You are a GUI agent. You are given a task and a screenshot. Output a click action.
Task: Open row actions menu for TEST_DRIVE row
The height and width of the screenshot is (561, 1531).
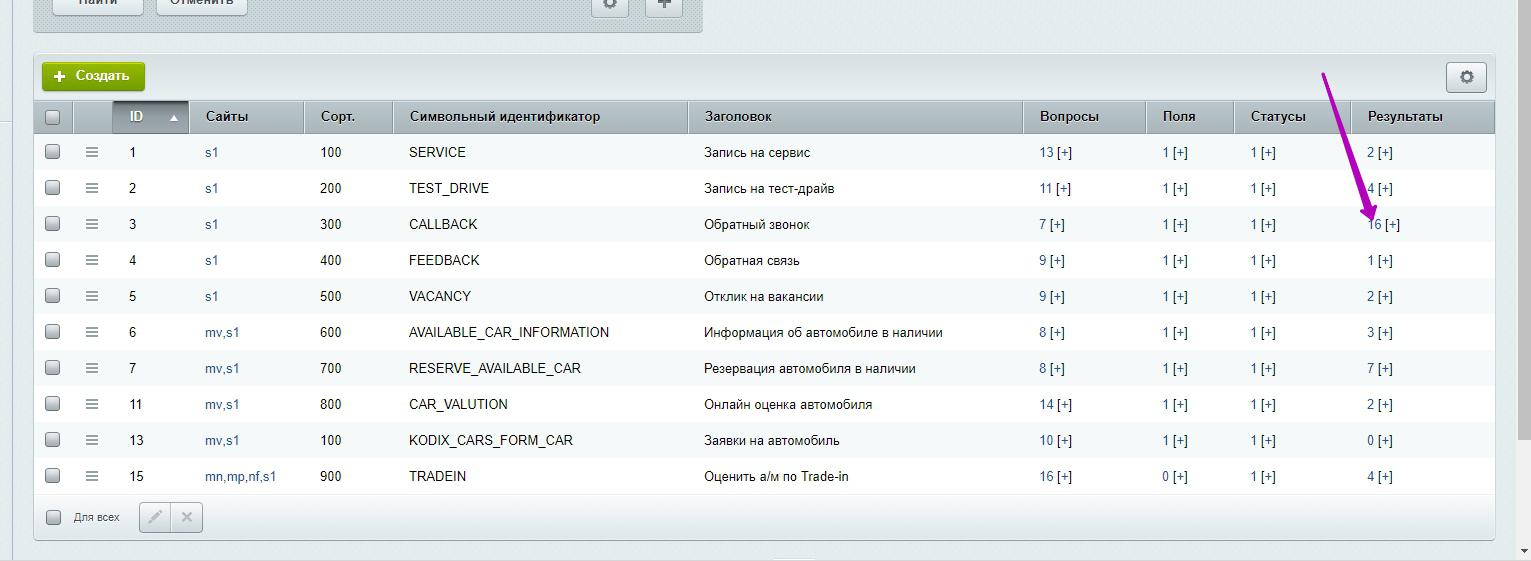coord(92,188)
